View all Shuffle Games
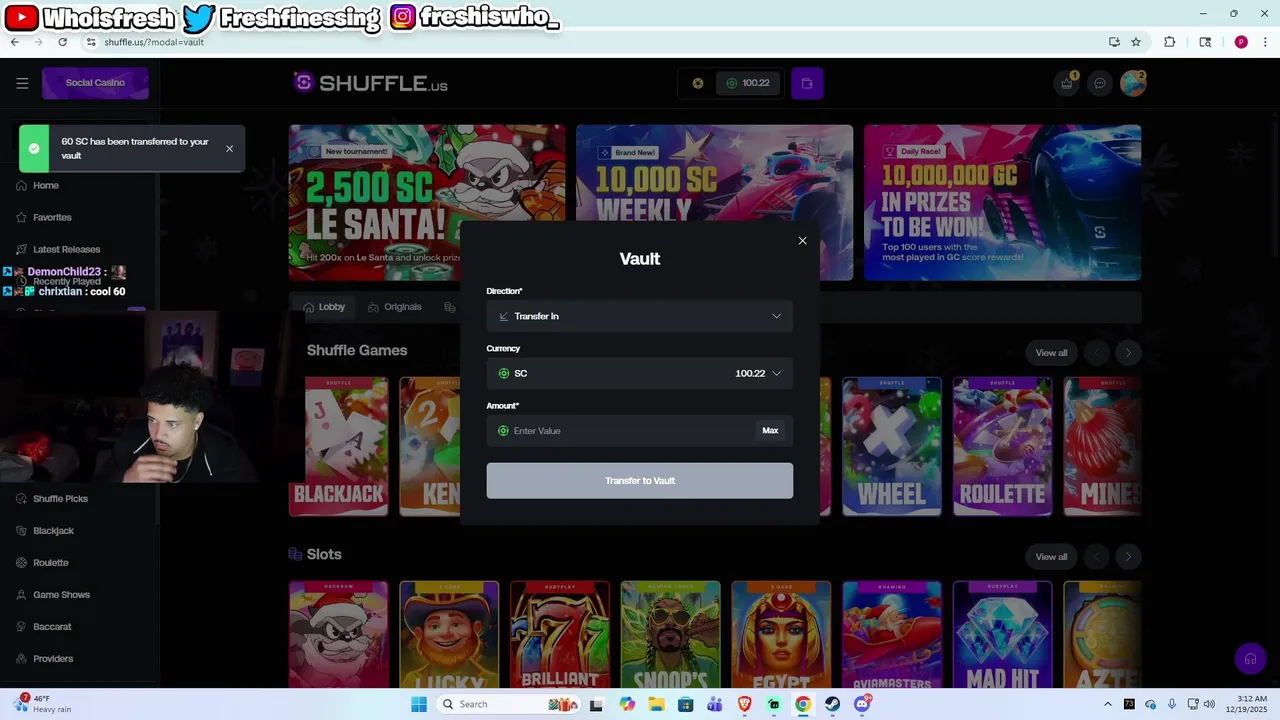1280x720 pixels. (x=1051, y=353)
